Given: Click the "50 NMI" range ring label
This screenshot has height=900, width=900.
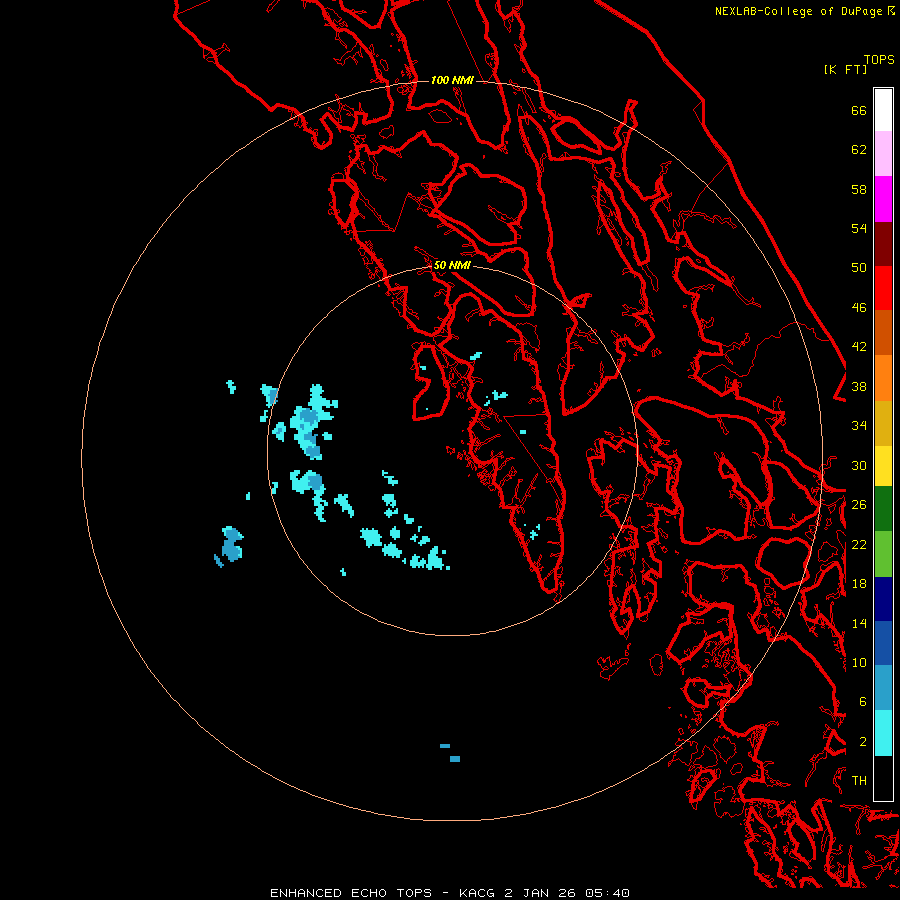Looking at the screenshot, I should 452,265.
